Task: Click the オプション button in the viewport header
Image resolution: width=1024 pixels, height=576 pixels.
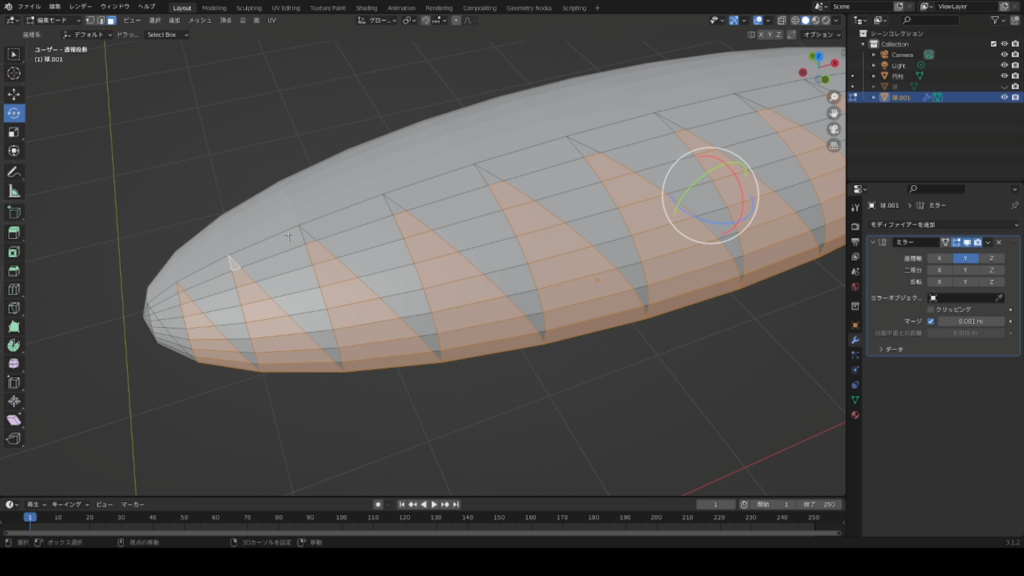Action: click(x=819, y=34)
